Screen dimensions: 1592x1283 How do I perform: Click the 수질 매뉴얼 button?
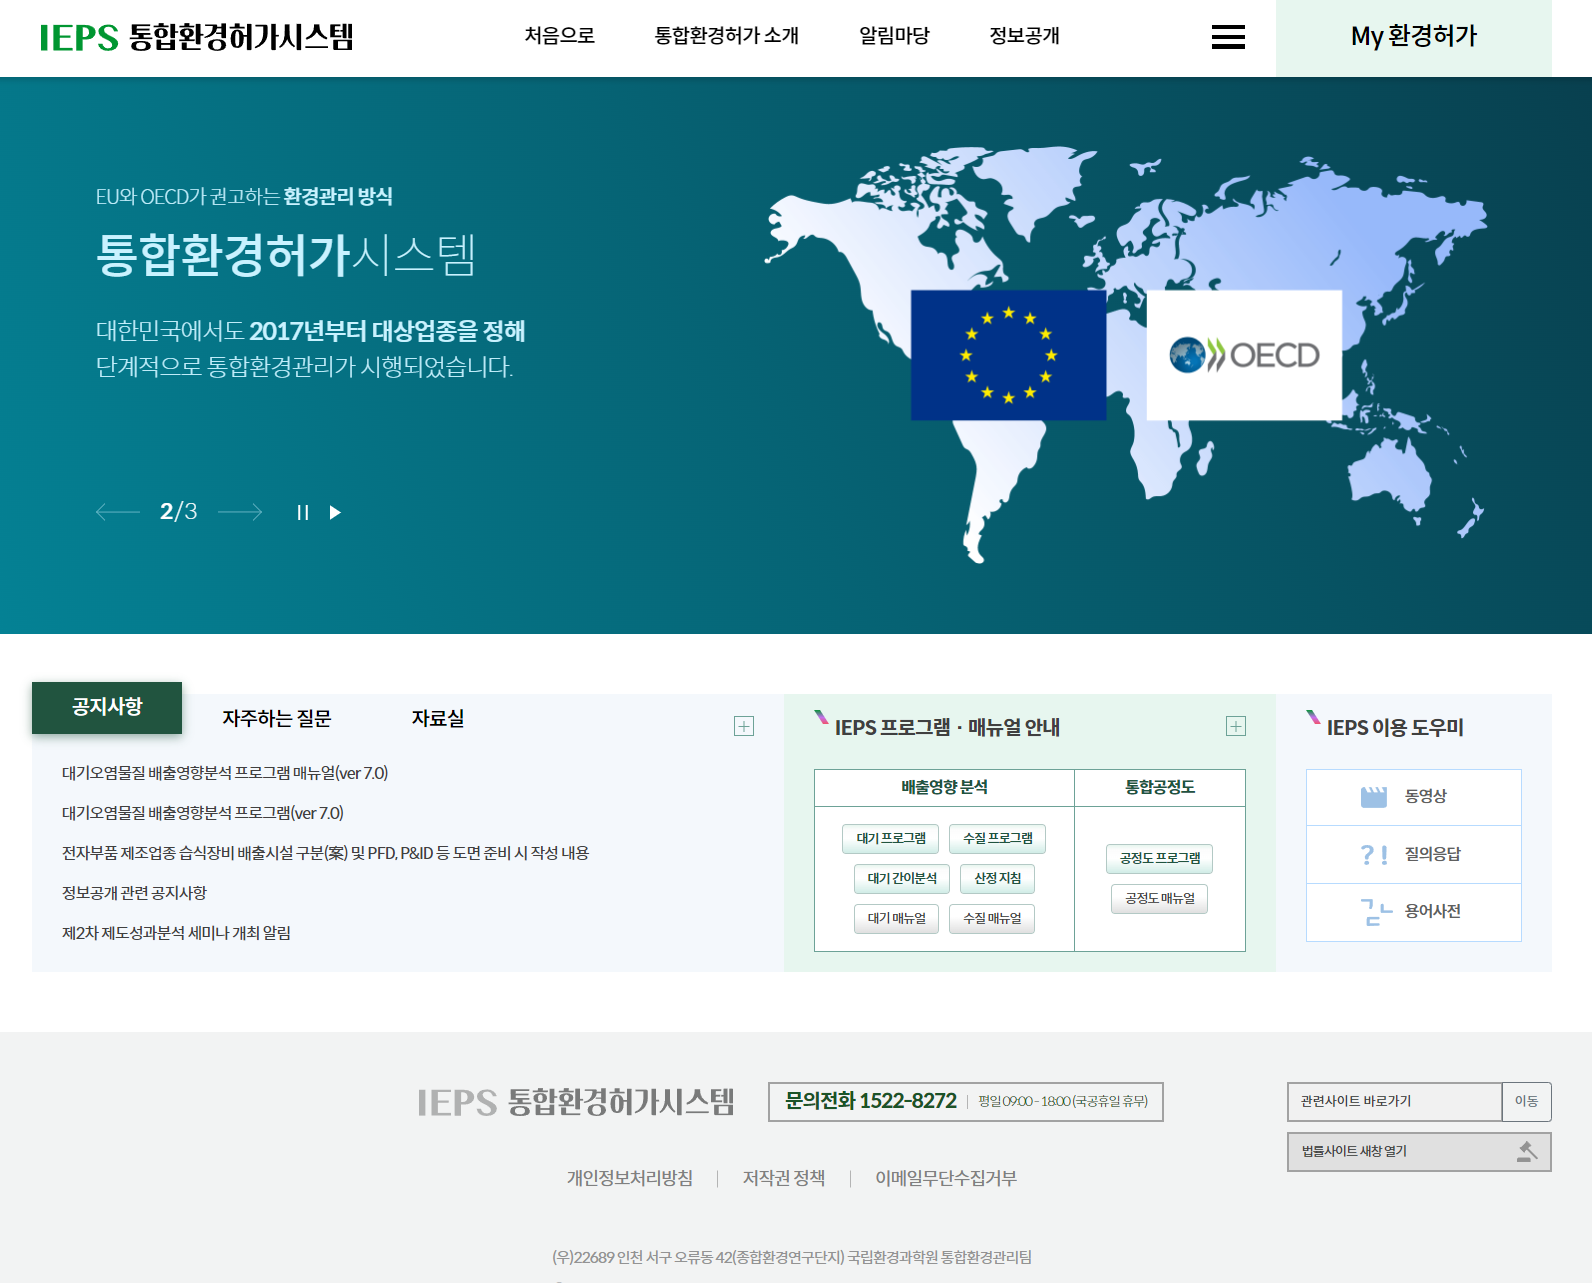coord(992,919)
